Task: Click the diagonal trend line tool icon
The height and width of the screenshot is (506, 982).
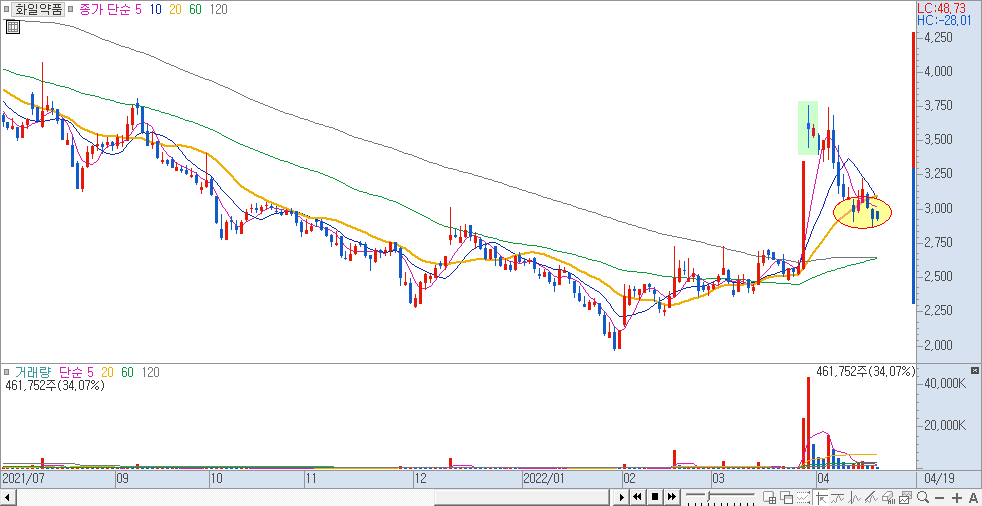Action: coord(871,498)
